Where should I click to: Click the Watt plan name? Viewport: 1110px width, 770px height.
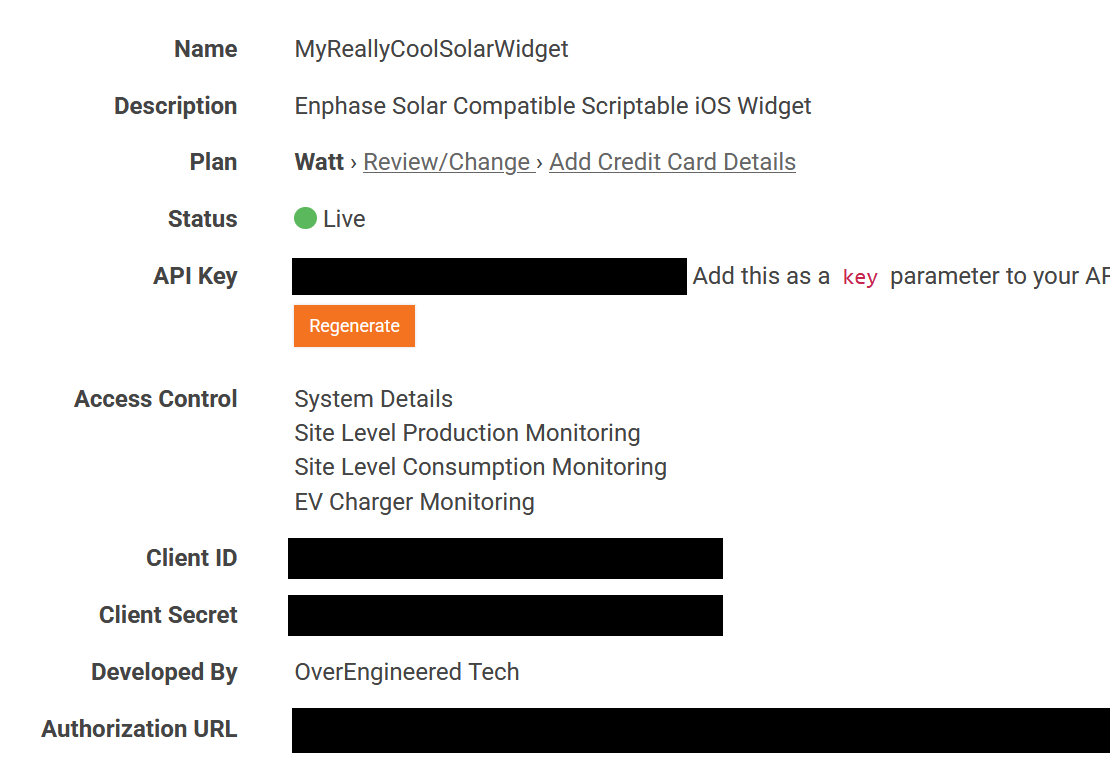(x=319, y=162)
